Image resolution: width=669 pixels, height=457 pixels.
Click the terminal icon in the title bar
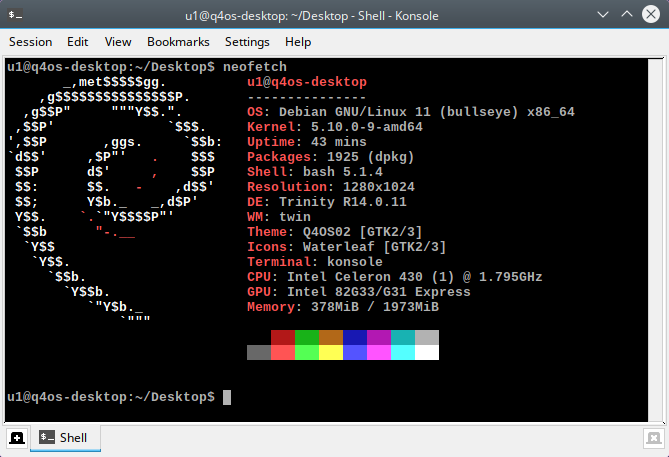pos(15,15)
